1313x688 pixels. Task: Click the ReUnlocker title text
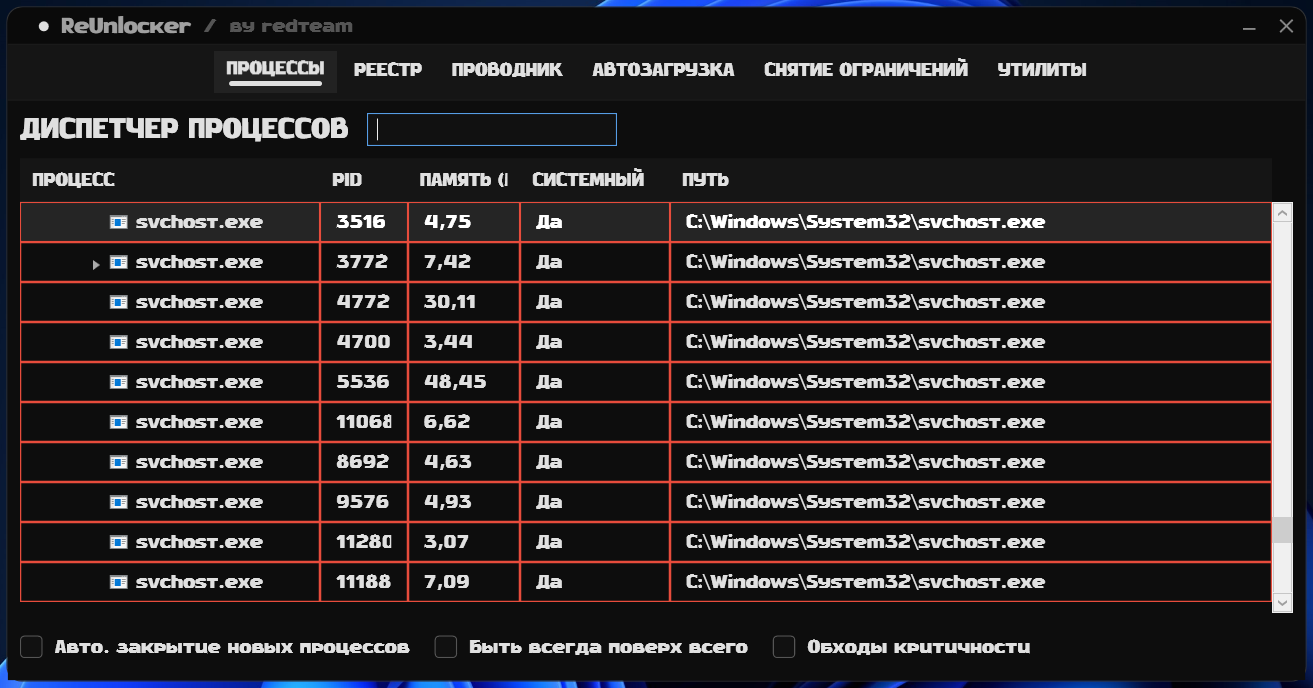click(125, 27)
